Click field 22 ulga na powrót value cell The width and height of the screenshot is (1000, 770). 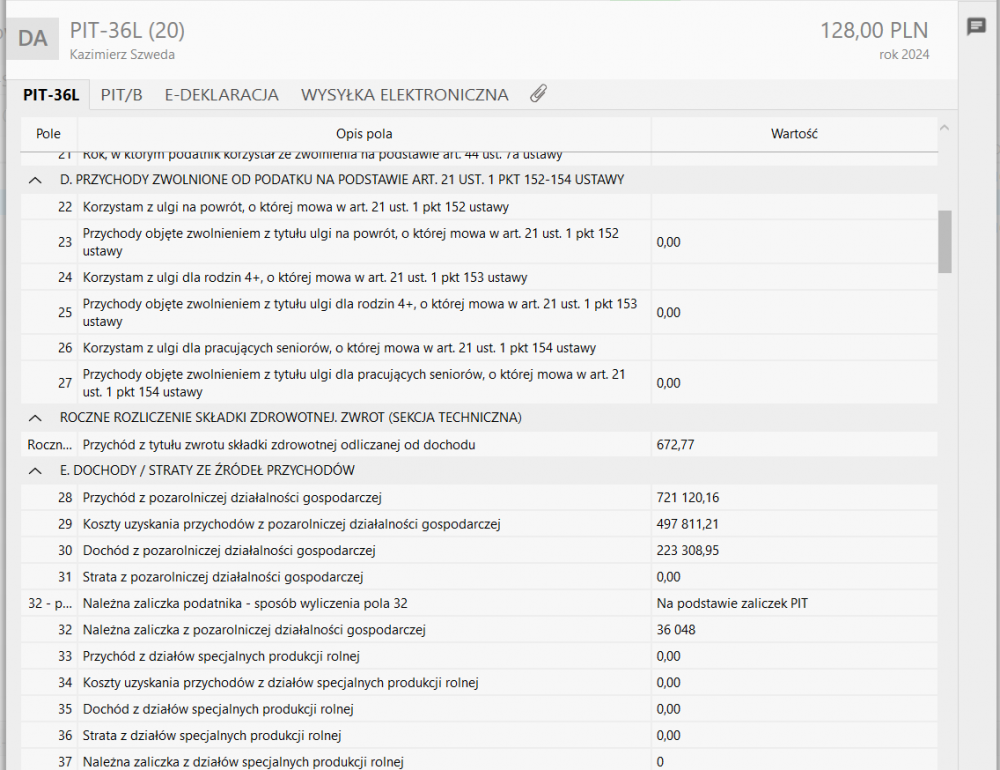(795, 207)
